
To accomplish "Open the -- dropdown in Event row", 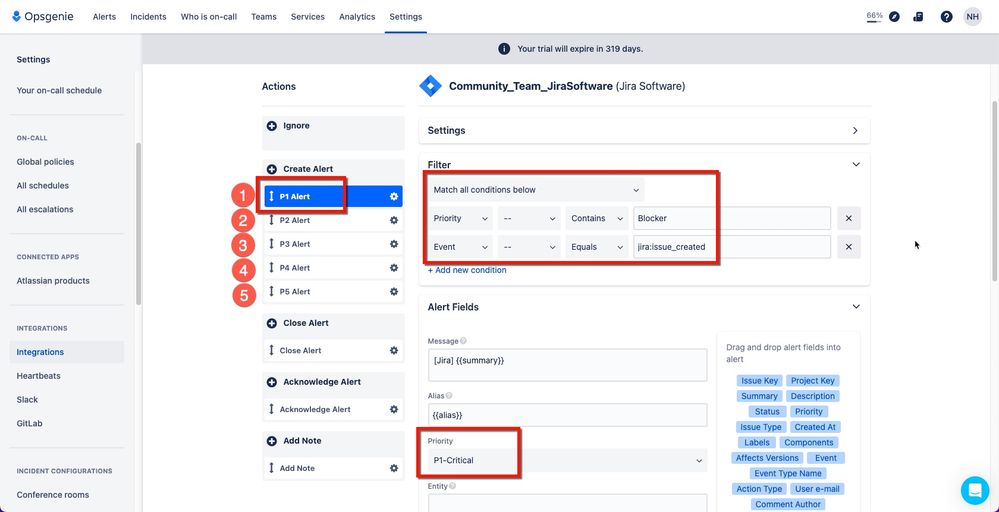I will coord(529,247).
